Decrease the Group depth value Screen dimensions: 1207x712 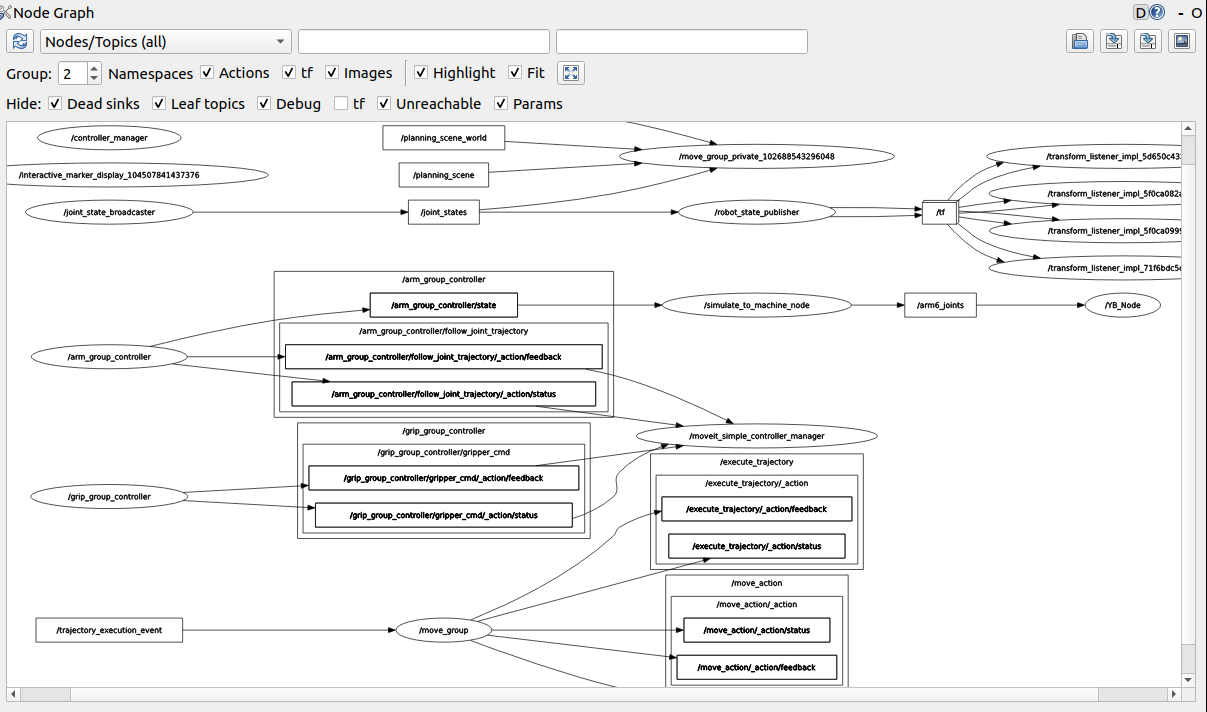tap(94, 79)
